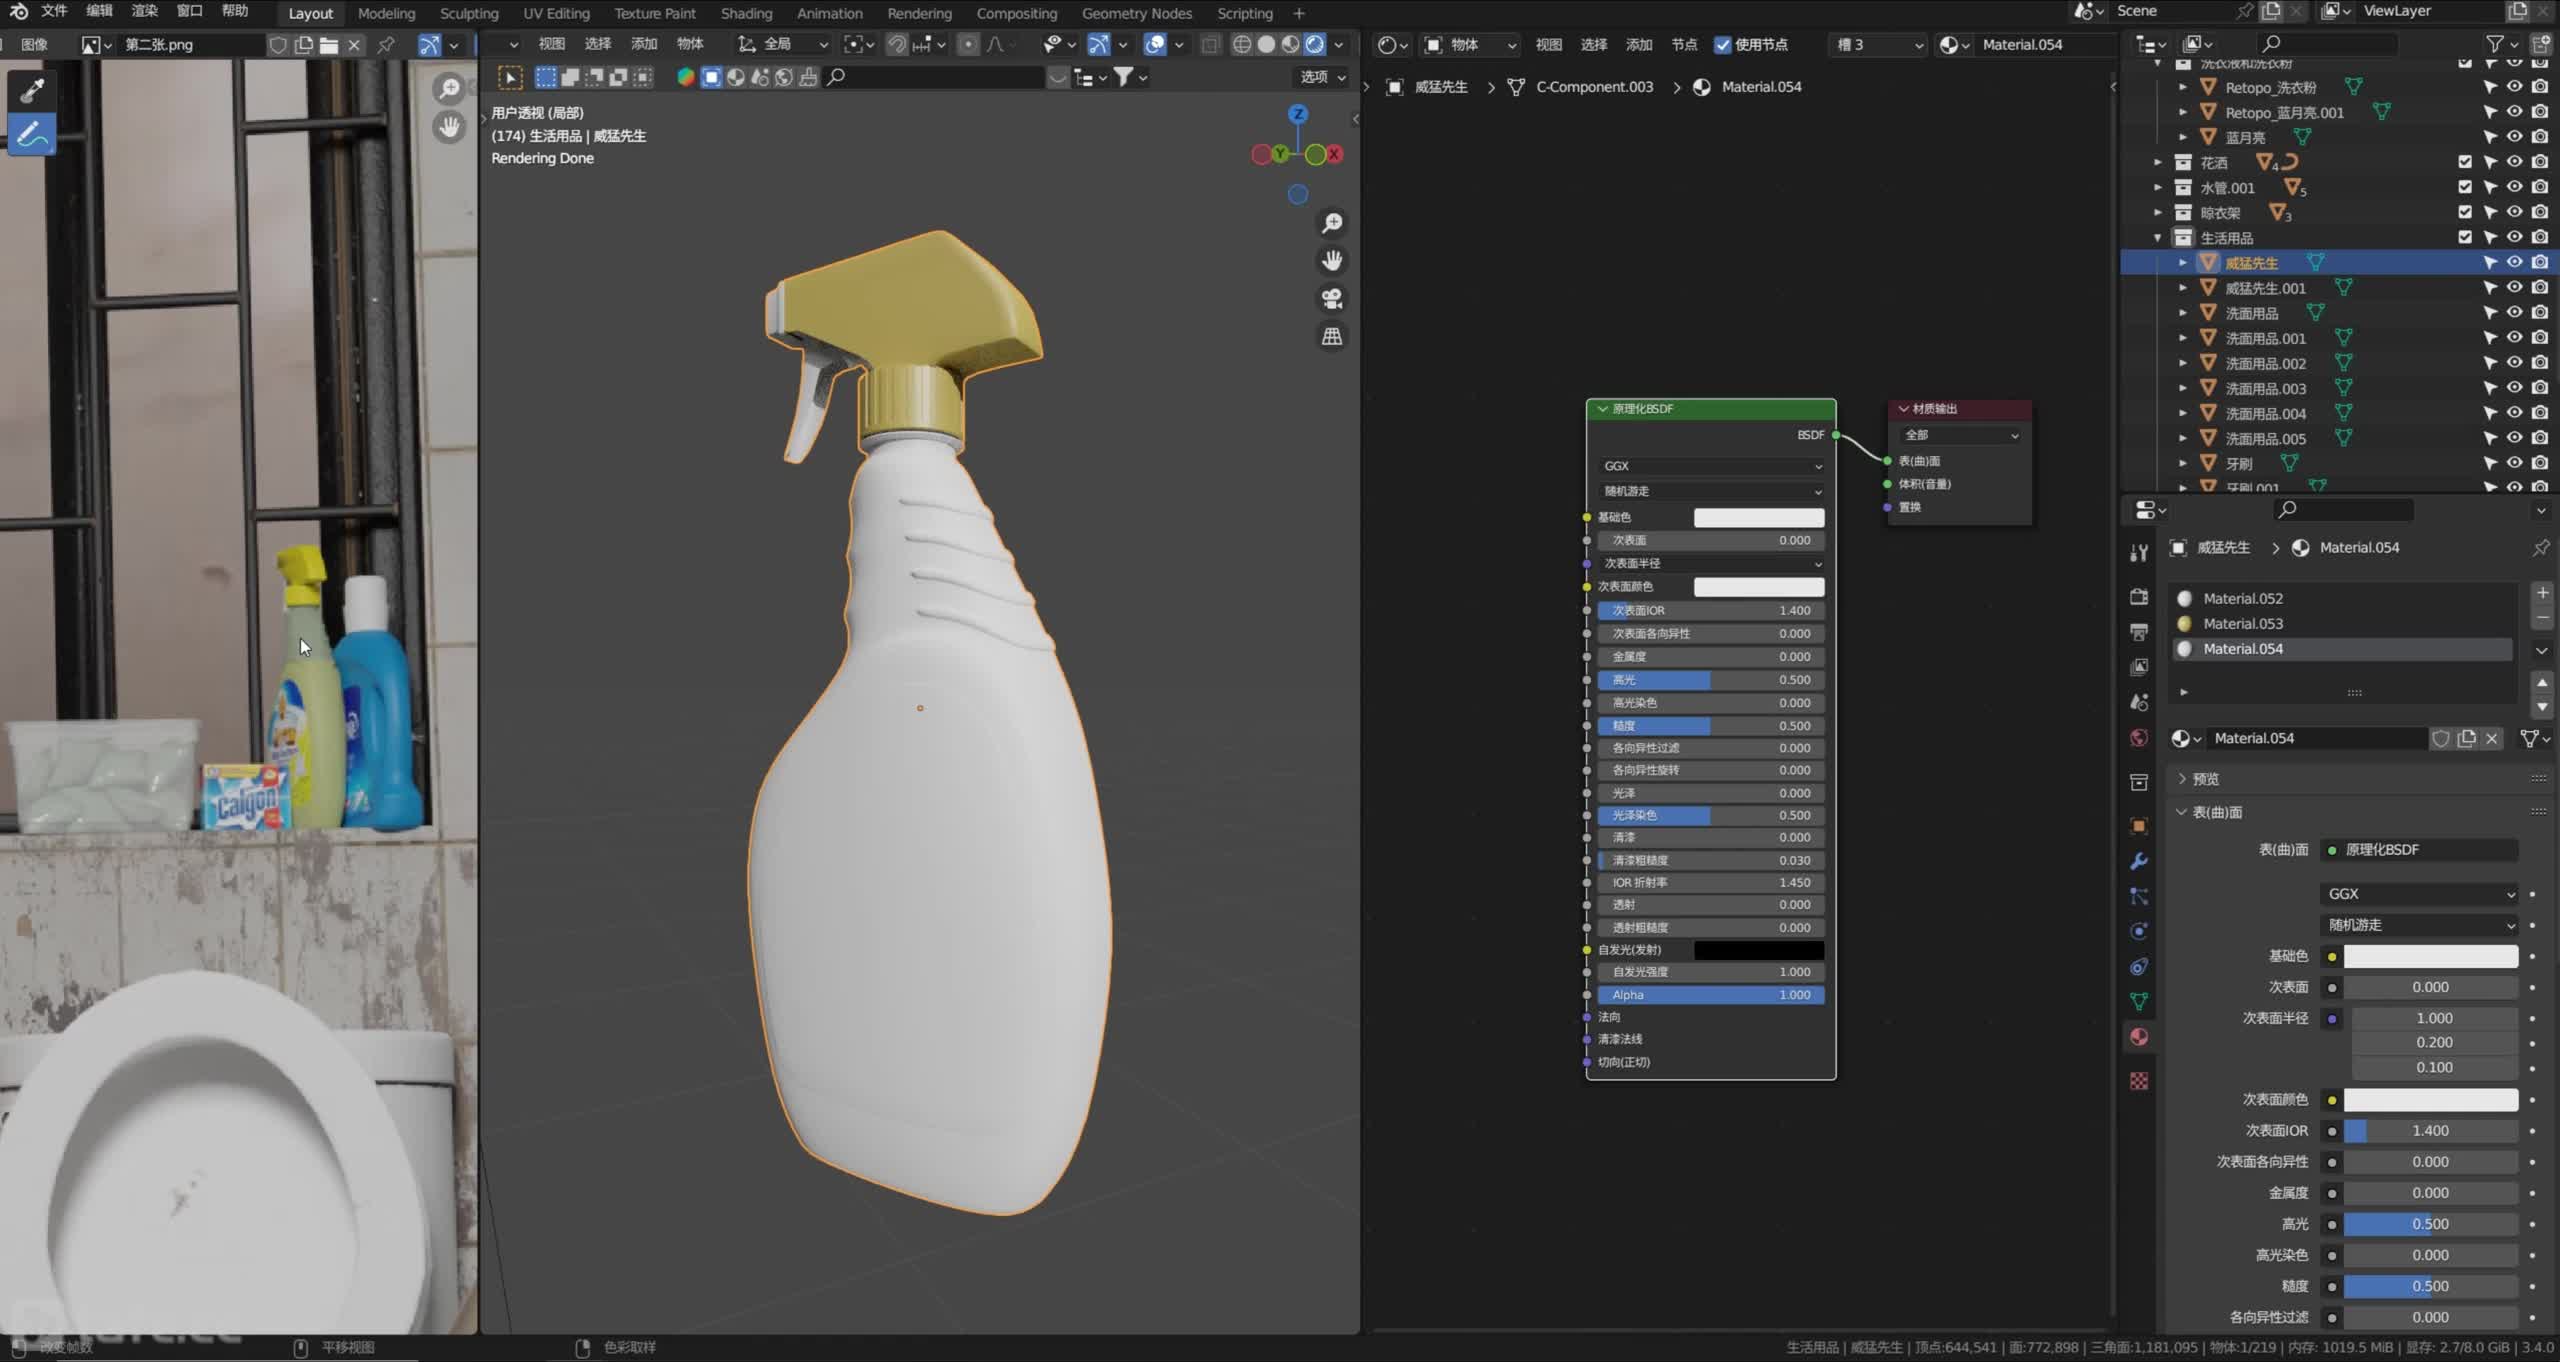
Task: Open the Render properties tab
Action: (x=2139, y=597)
